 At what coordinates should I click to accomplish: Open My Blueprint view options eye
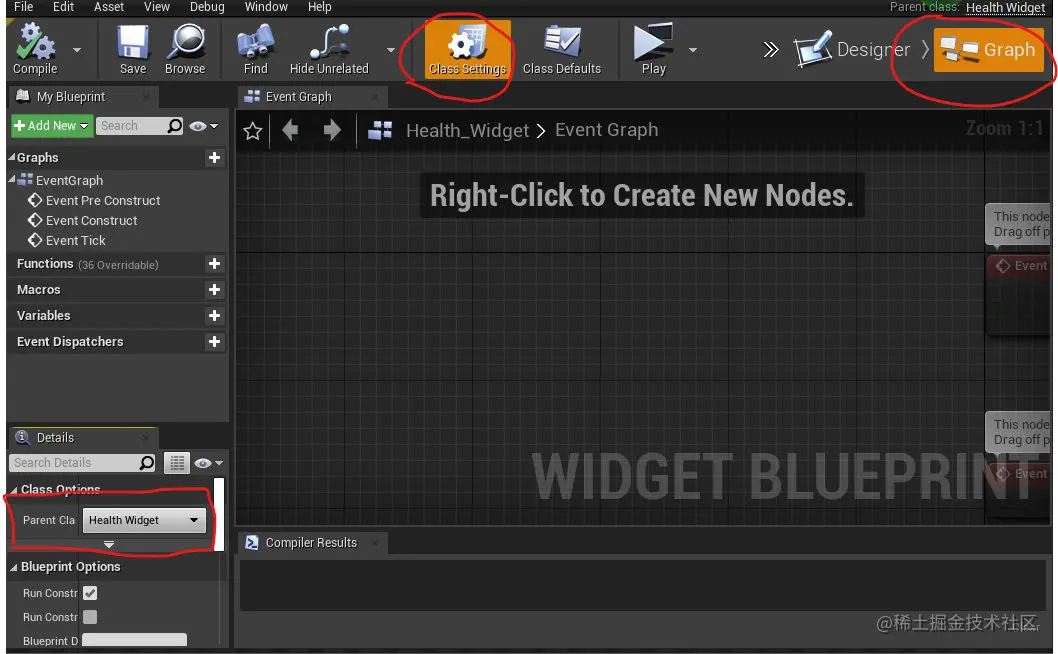[x=204, y=126]
